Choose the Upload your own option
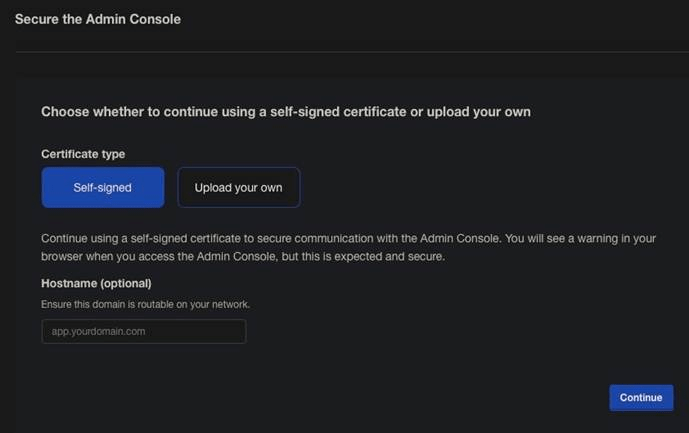This screenshot has width=689, height=433. 238,187
